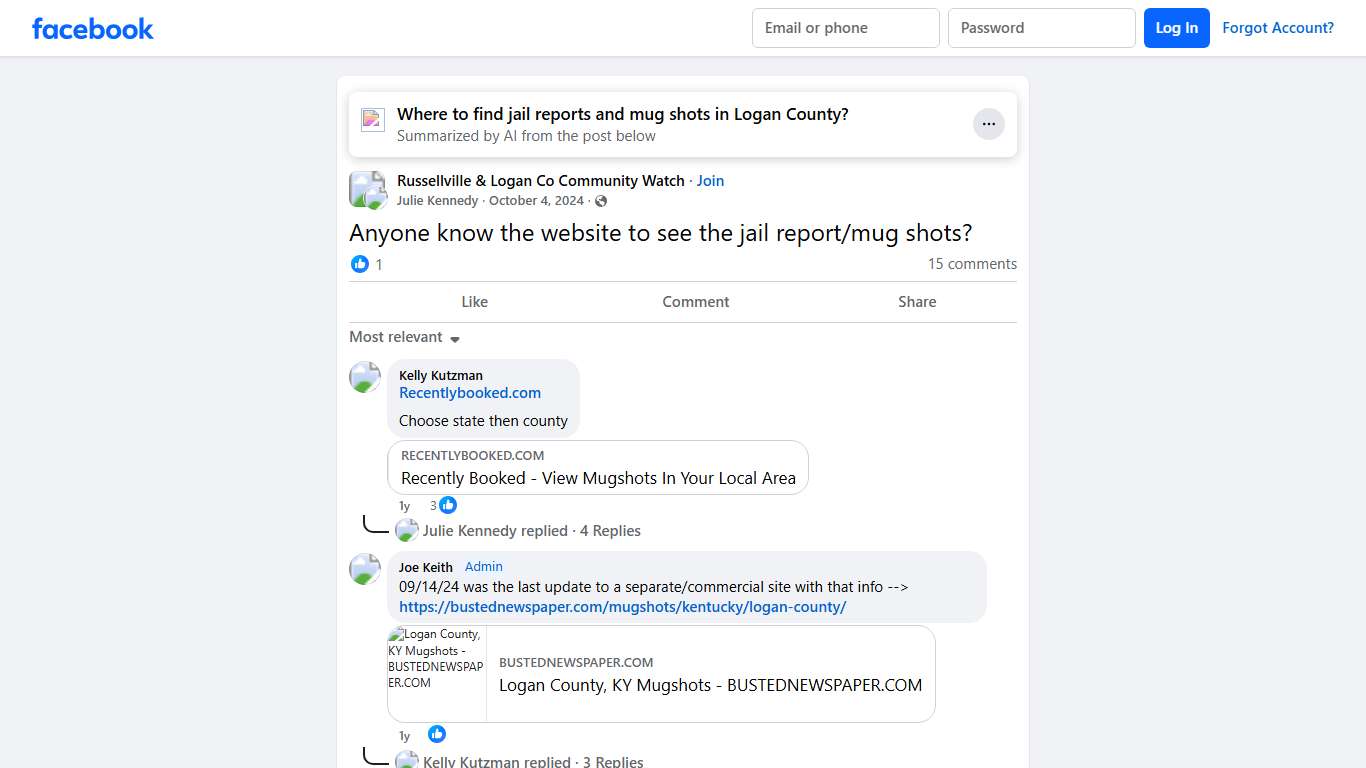Open the bustednewspaper.com mugshots URL
Screen dimensions: 1366x768
click(x=623, y=606)
